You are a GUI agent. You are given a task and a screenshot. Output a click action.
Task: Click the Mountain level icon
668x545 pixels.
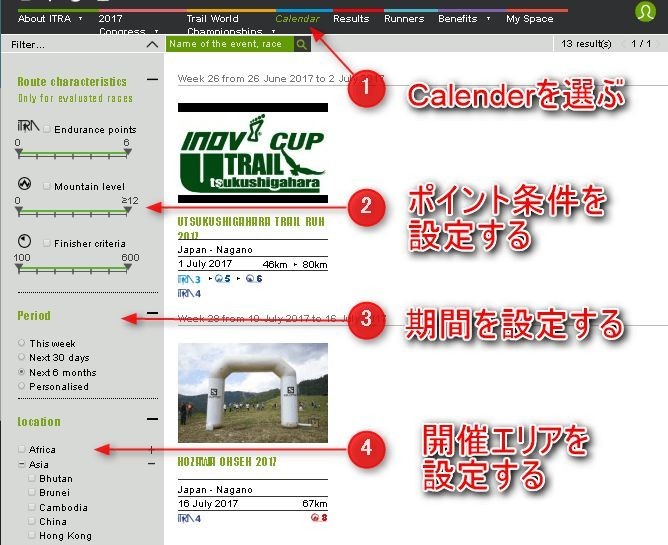25,184
